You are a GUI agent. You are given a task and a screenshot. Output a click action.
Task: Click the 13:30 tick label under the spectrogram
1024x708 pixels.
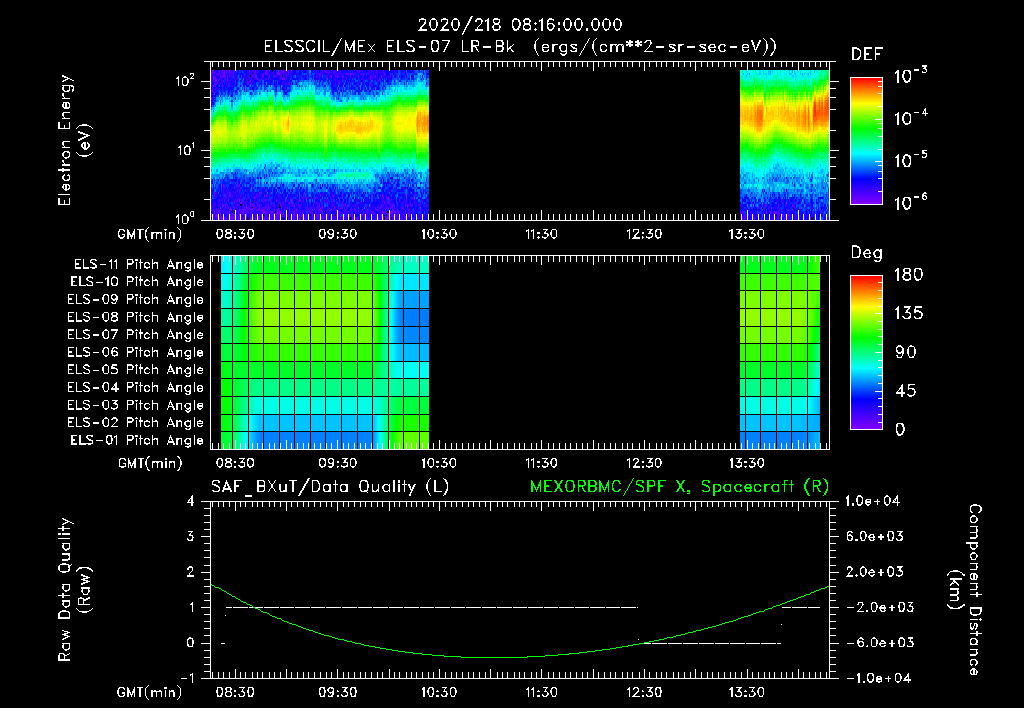tap(746, 234)
